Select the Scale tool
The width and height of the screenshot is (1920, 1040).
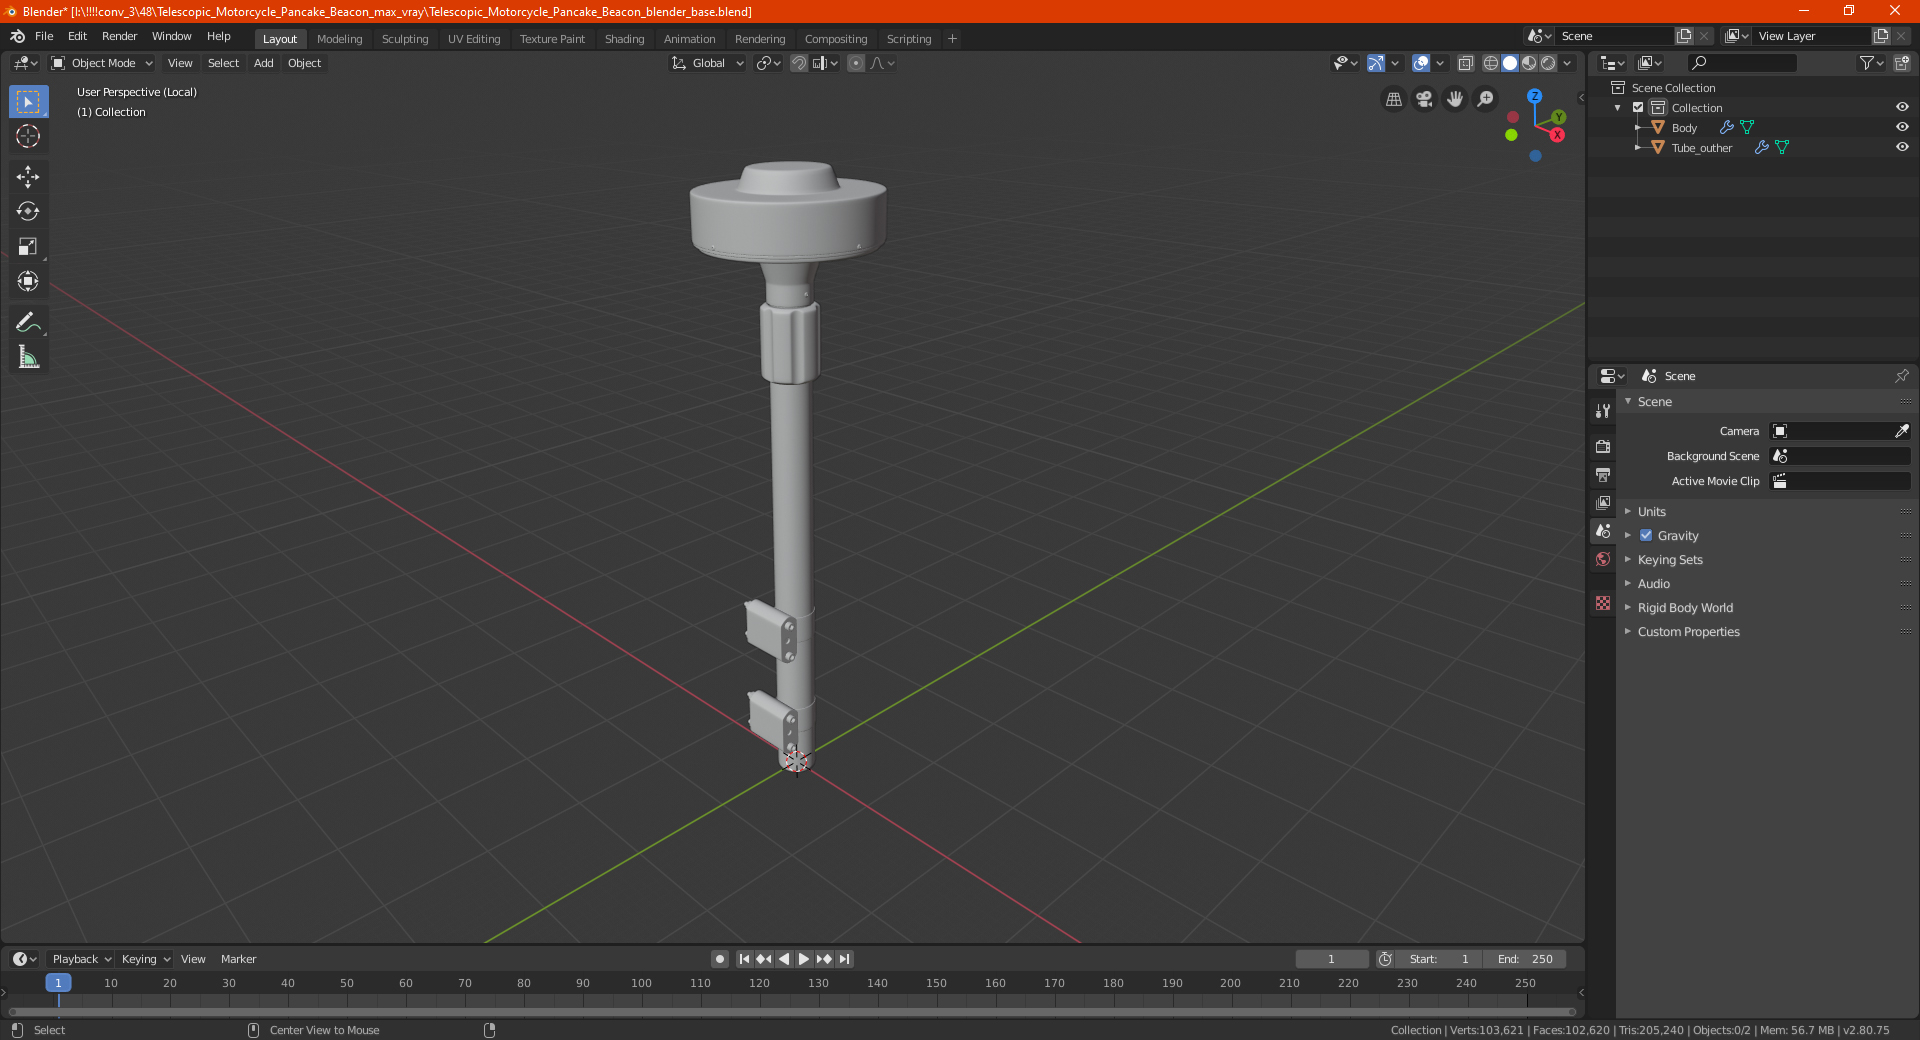click(x=28, y=246)
